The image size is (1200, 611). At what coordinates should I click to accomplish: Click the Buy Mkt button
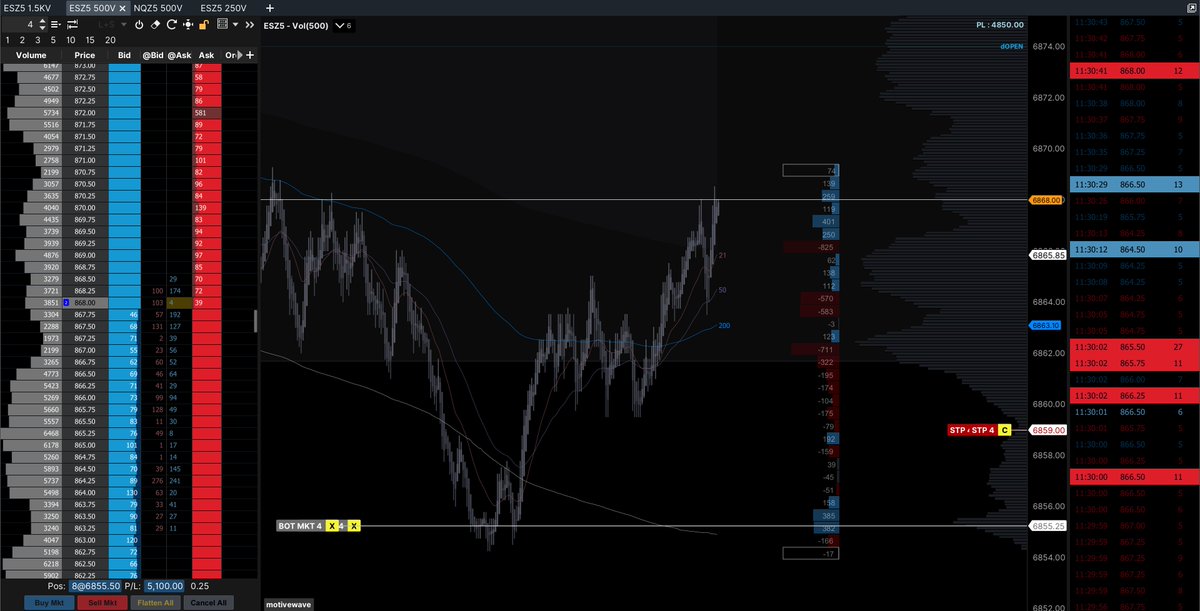coord(47,603)
